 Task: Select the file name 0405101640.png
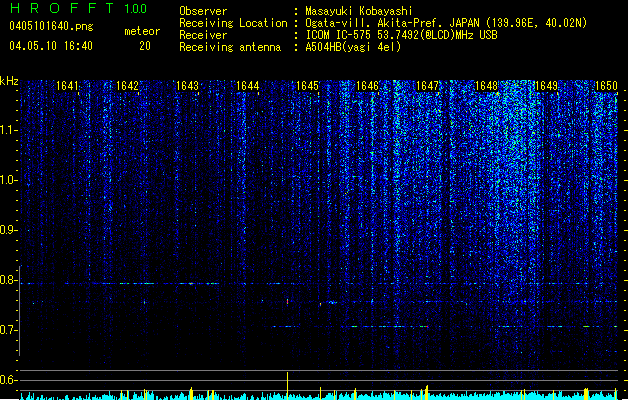coord(51,26)
